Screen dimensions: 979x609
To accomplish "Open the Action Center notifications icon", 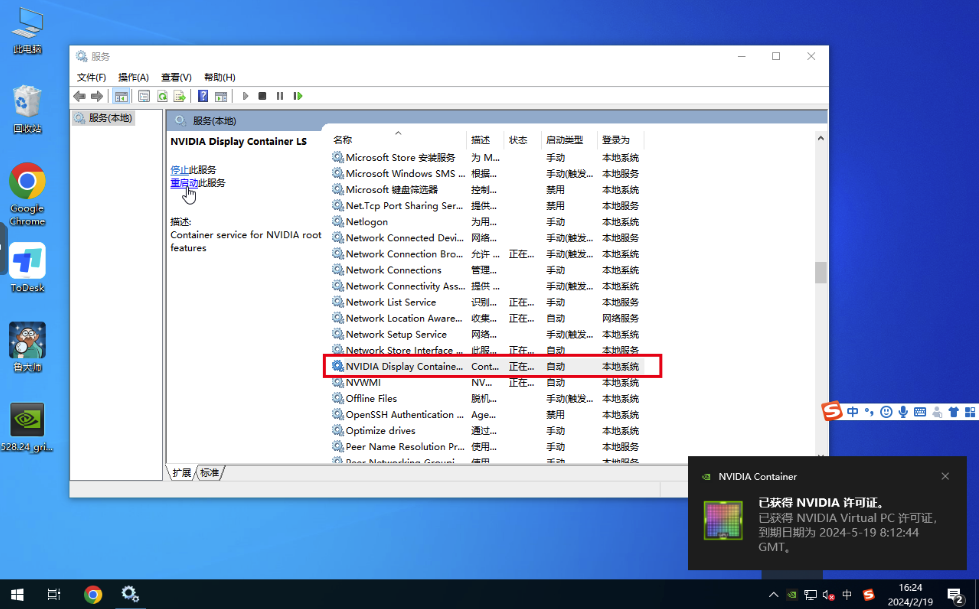I will (x=955, y=596).
